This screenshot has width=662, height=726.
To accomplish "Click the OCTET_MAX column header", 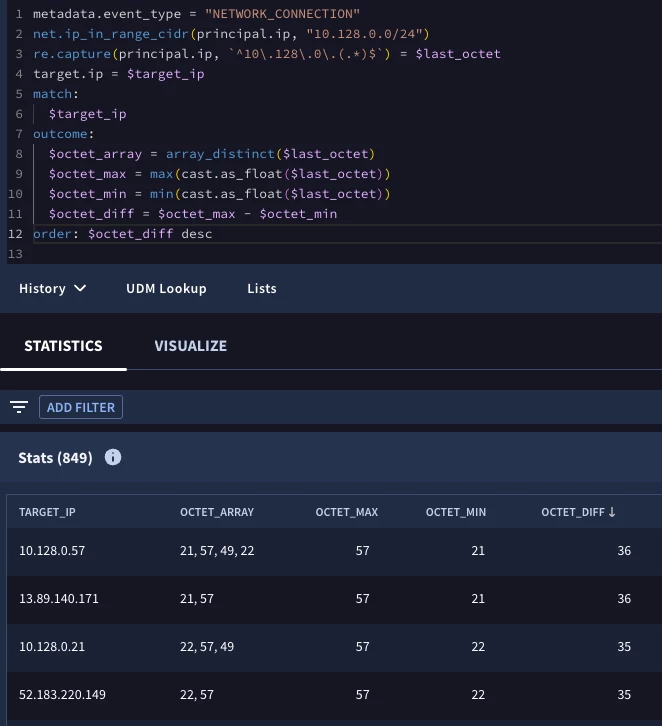I will tap(347, 512).
